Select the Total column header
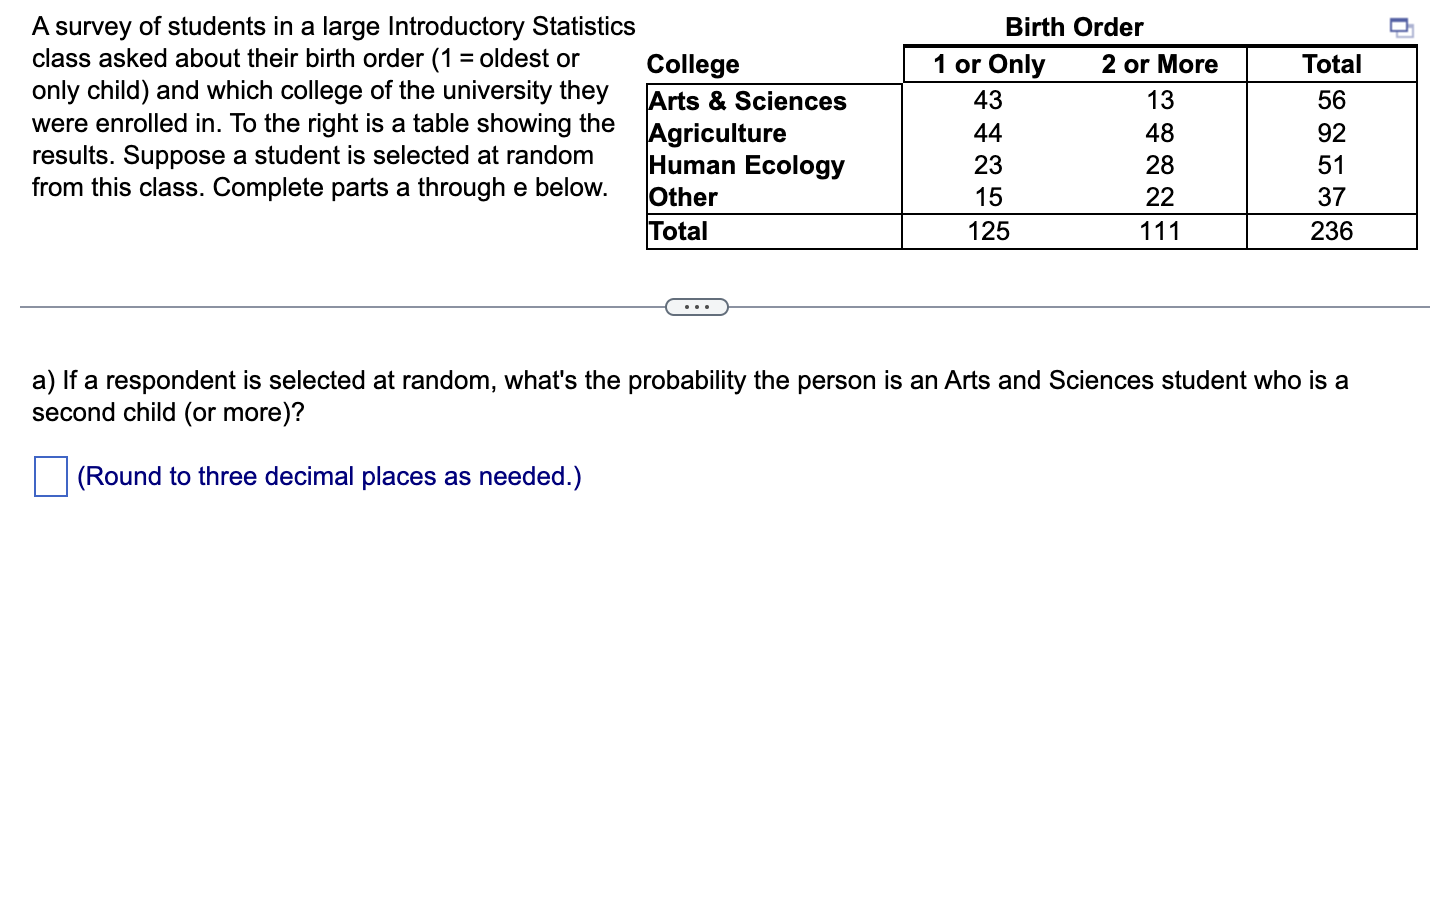The image size is (1432, 898). coord(1332,64)
